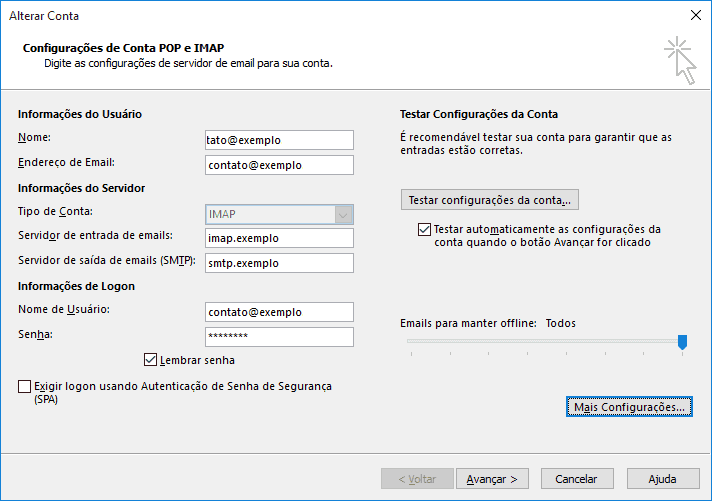Focus the Senha password field
This screenshot has height=501, width=712.
pyautogui.click(x=279, y=337)
